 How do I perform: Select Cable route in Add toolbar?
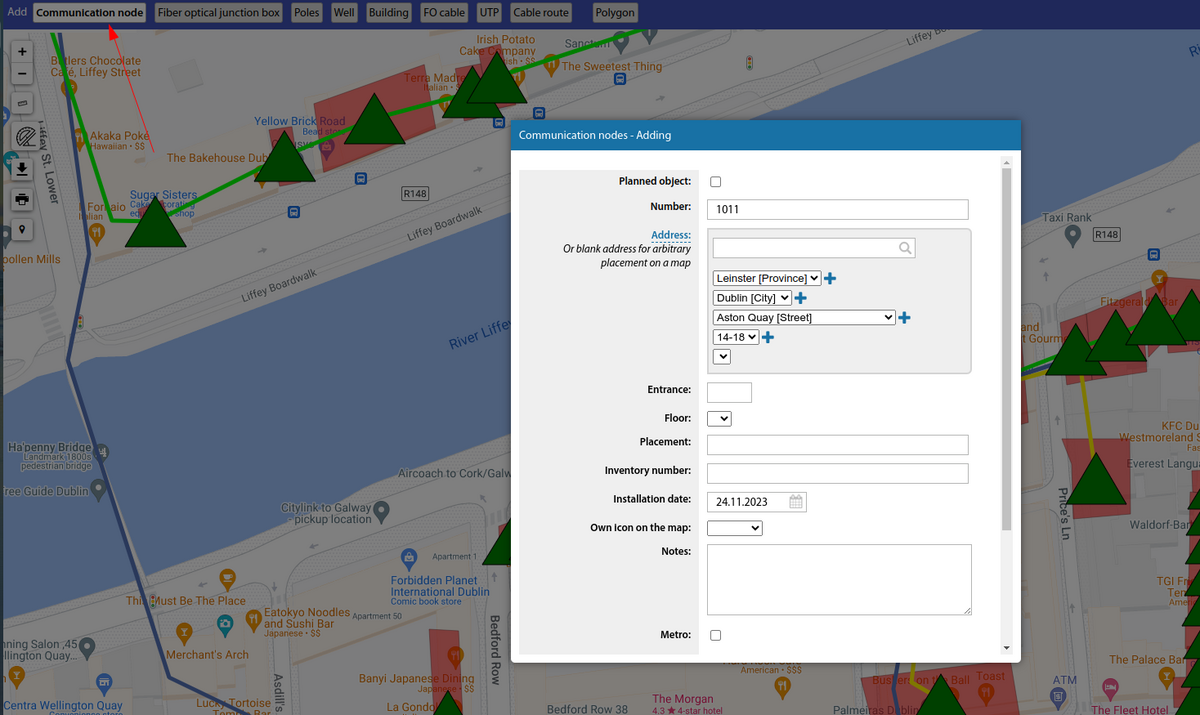pyautogui.click(x=541, y=13)
